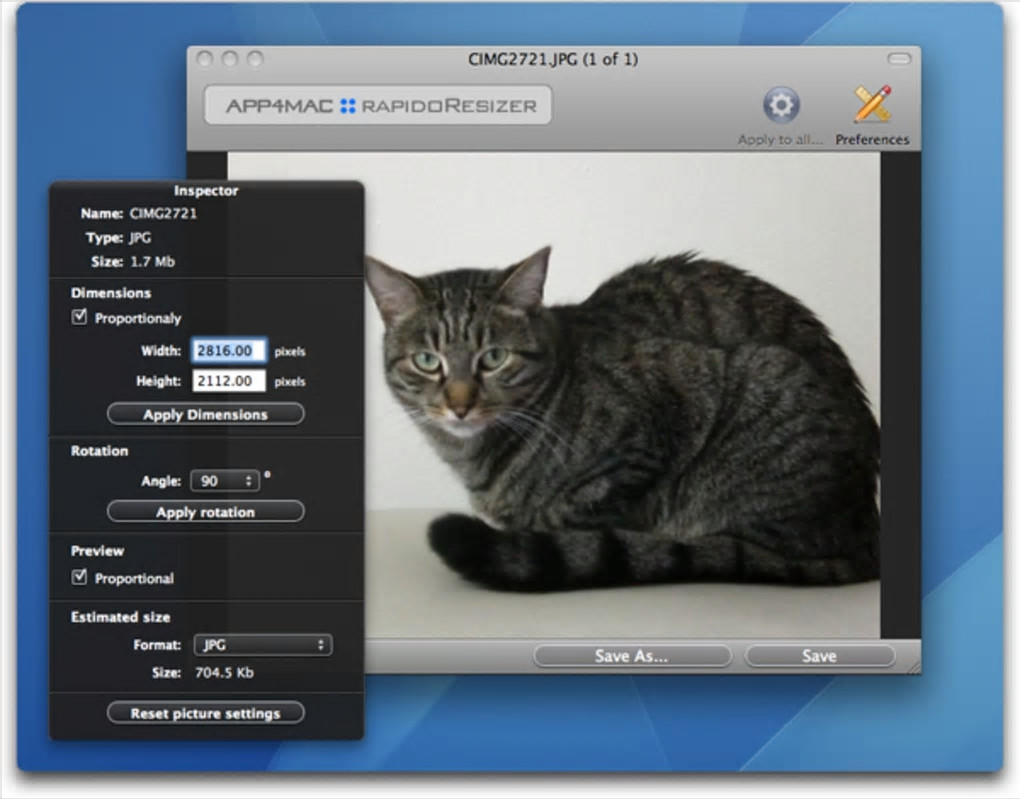Click the 1.7 Mb size value

pos(152,262)
